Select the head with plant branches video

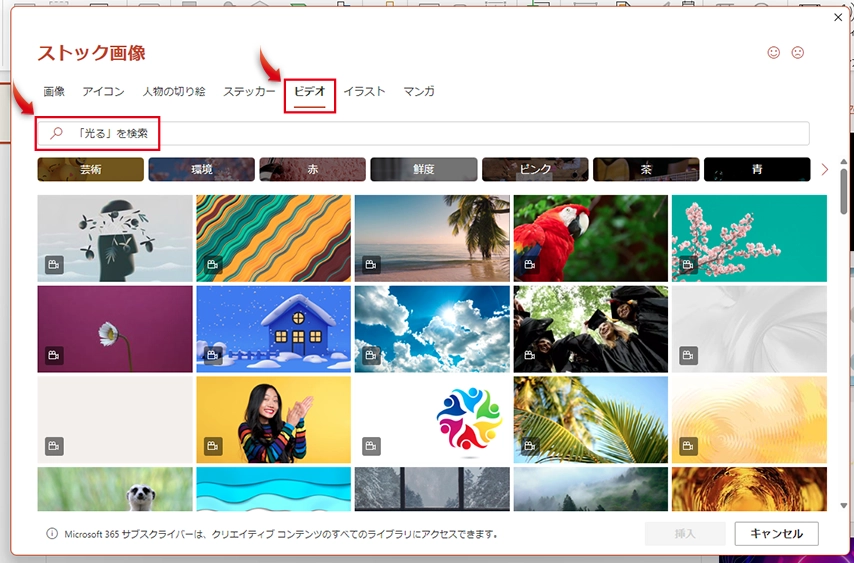point(115,238)
